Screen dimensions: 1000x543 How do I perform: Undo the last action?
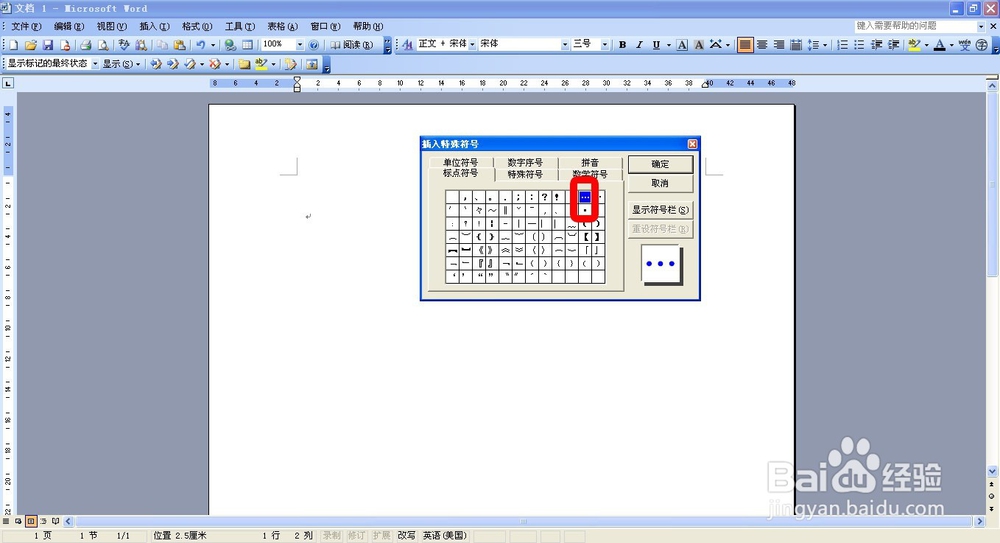[x=201, y=45]
